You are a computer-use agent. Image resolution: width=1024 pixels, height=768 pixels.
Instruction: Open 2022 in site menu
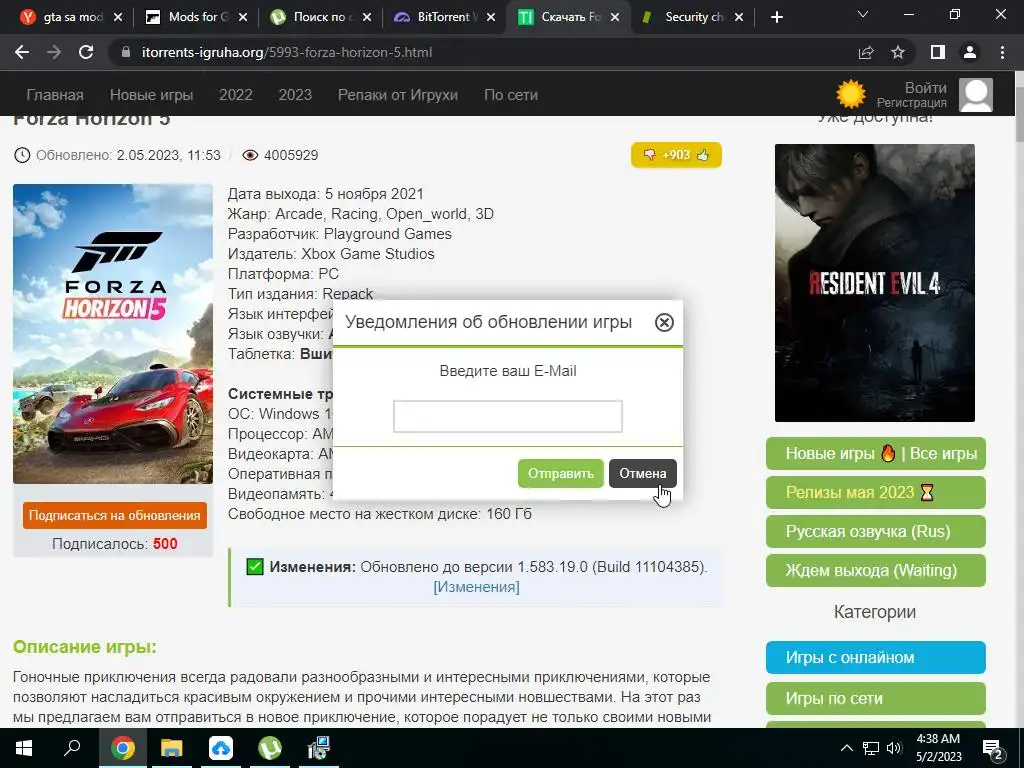tap(236, 95)
